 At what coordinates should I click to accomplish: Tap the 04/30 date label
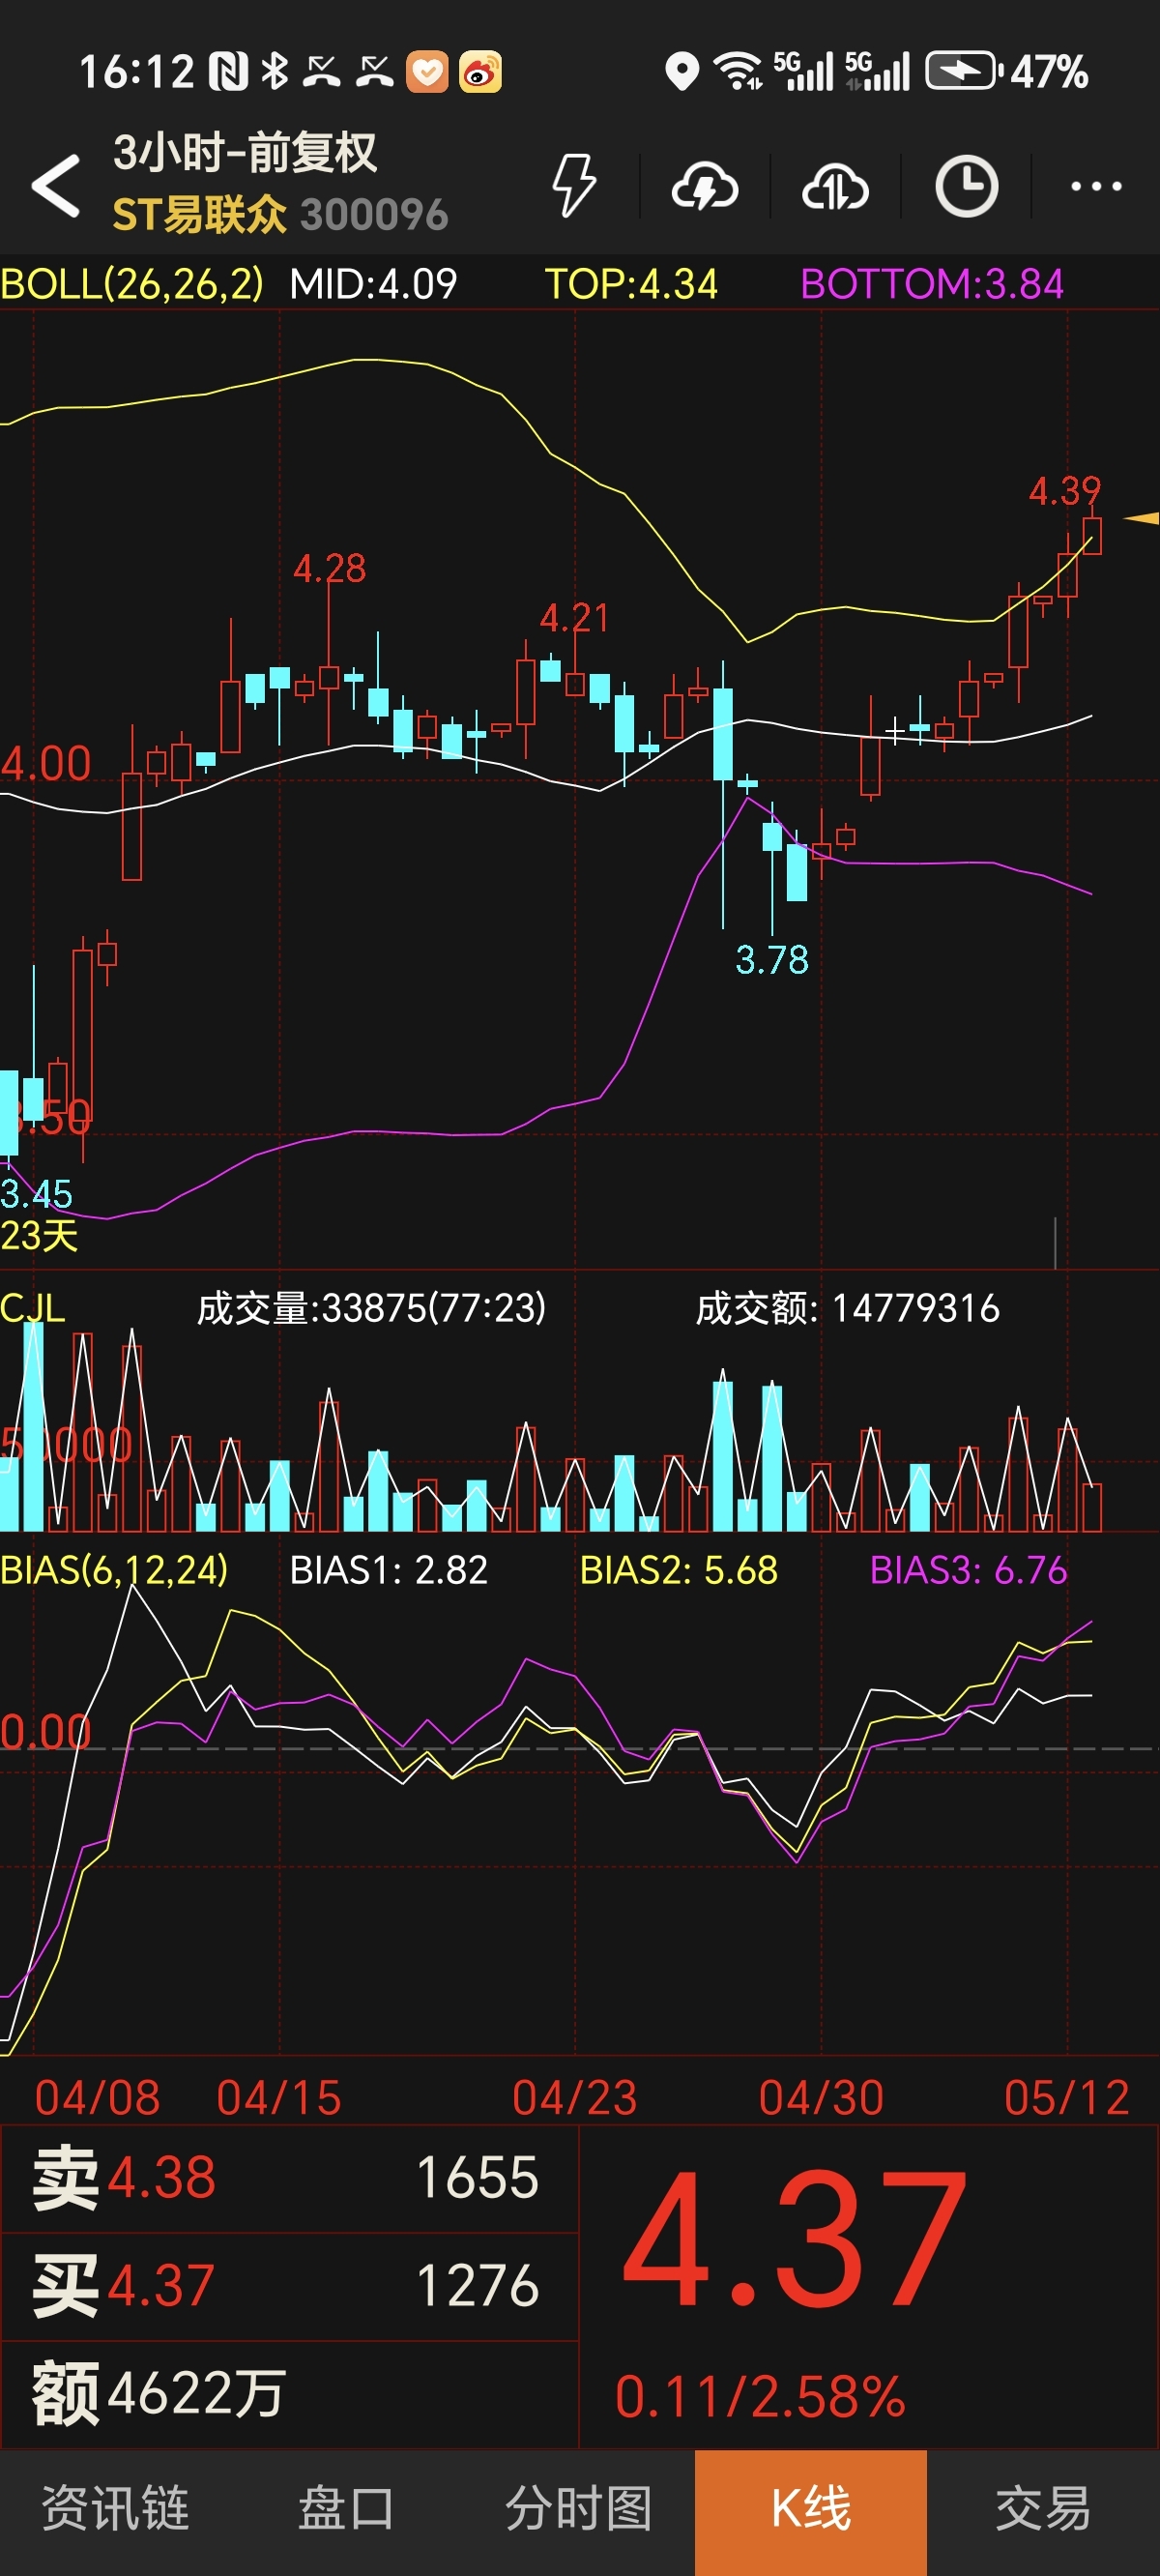pyautogui.click(x=821, y=2098)
